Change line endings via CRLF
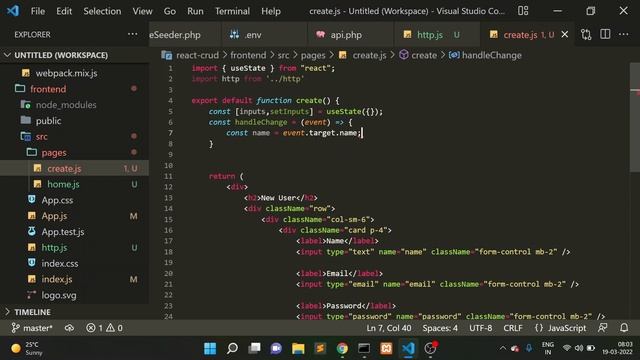This screenshot has height=360, width=640. point(513,328)
